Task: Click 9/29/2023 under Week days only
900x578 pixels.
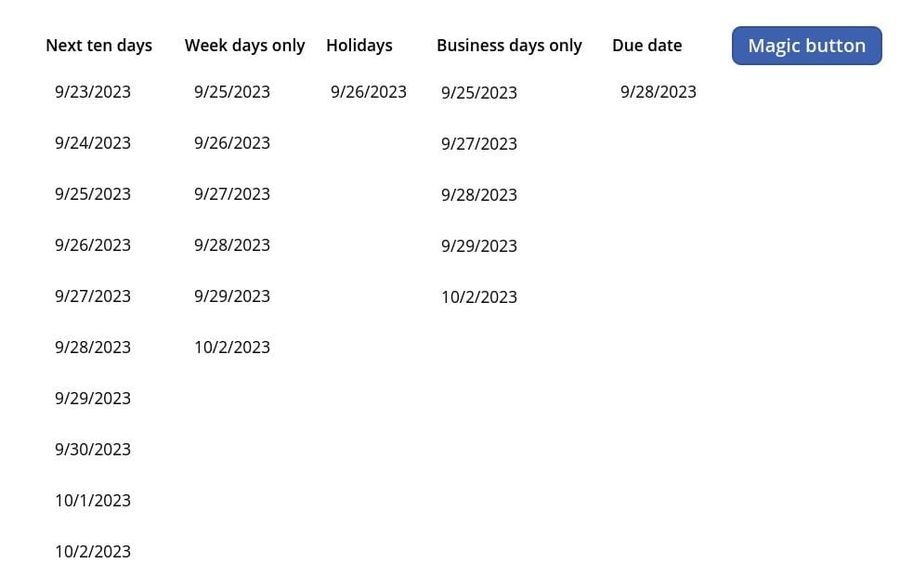Action: (232, 295)
